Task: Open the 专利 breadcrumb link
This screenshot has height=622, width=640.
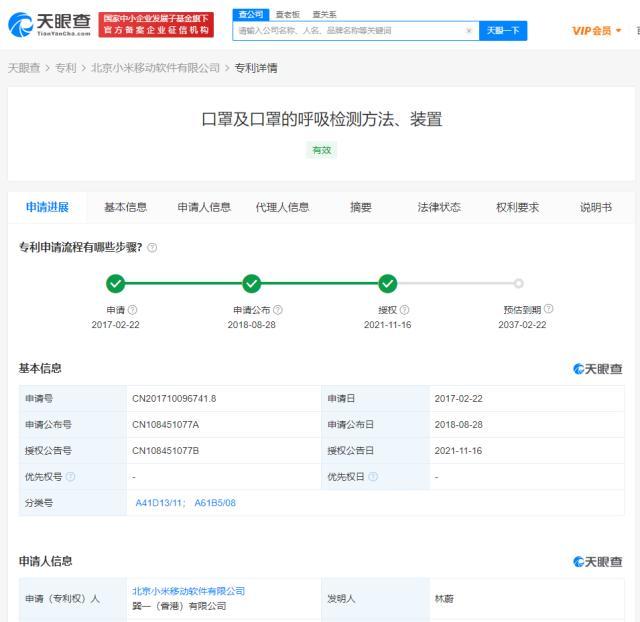Action: [x=66, y=68]
